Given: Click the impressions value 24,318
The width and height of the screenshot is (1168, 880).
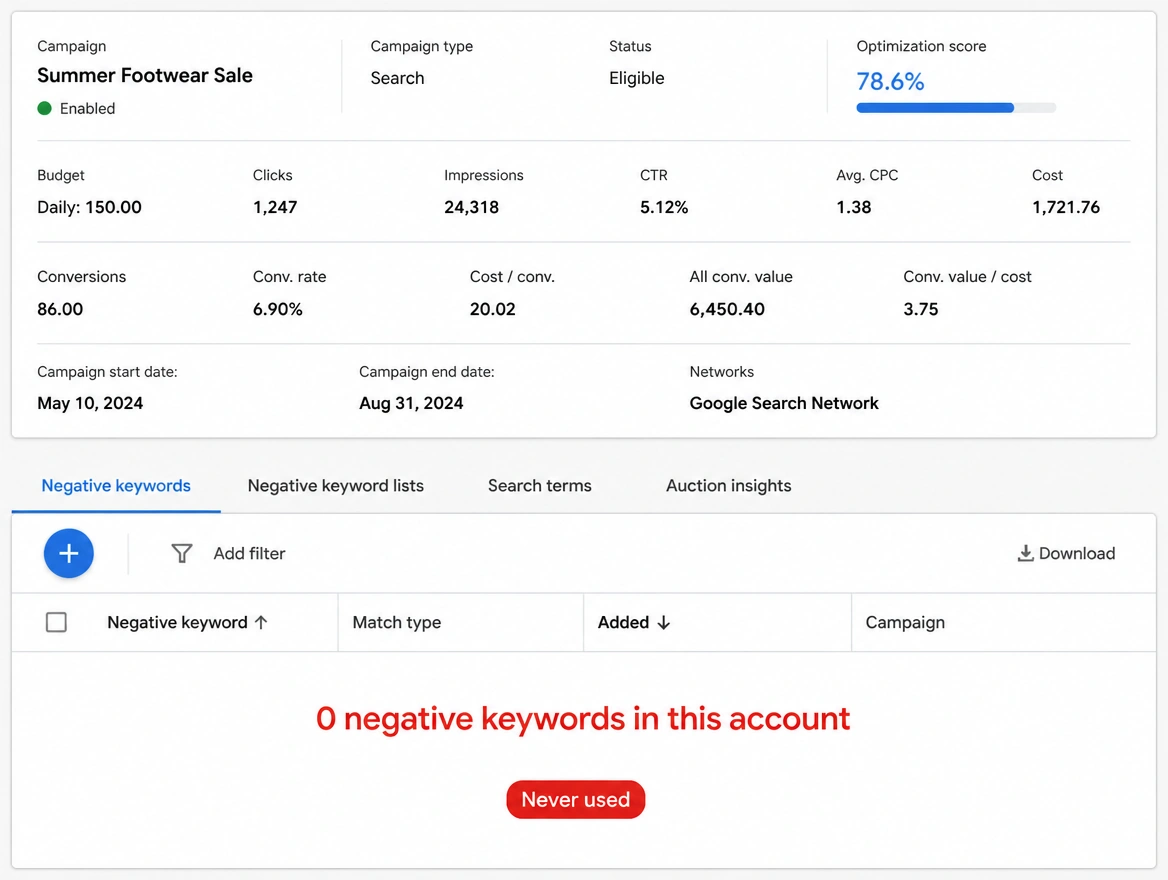Looking at the screenshot, I should [472, 207].
